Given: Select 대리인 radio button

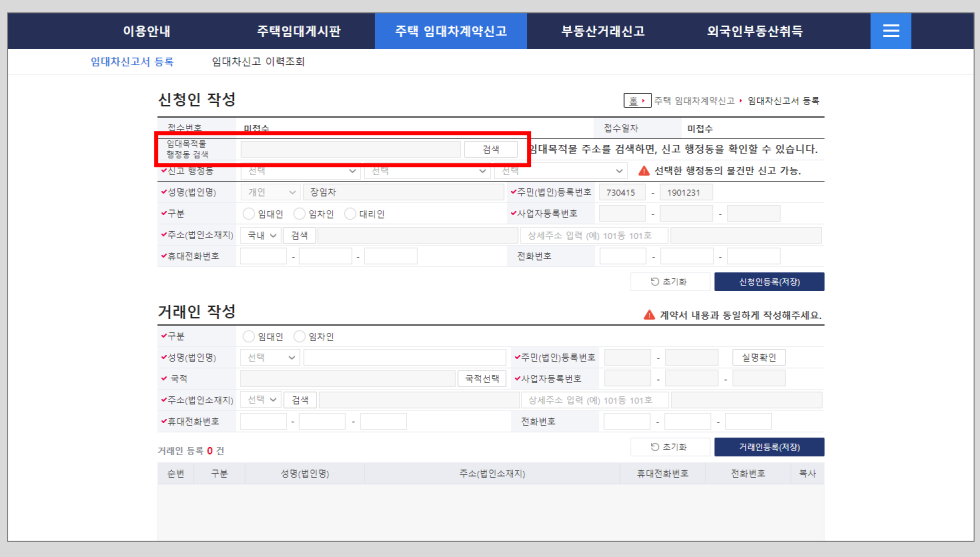Looking at the screenshot, I should click(x=350, y=214).
